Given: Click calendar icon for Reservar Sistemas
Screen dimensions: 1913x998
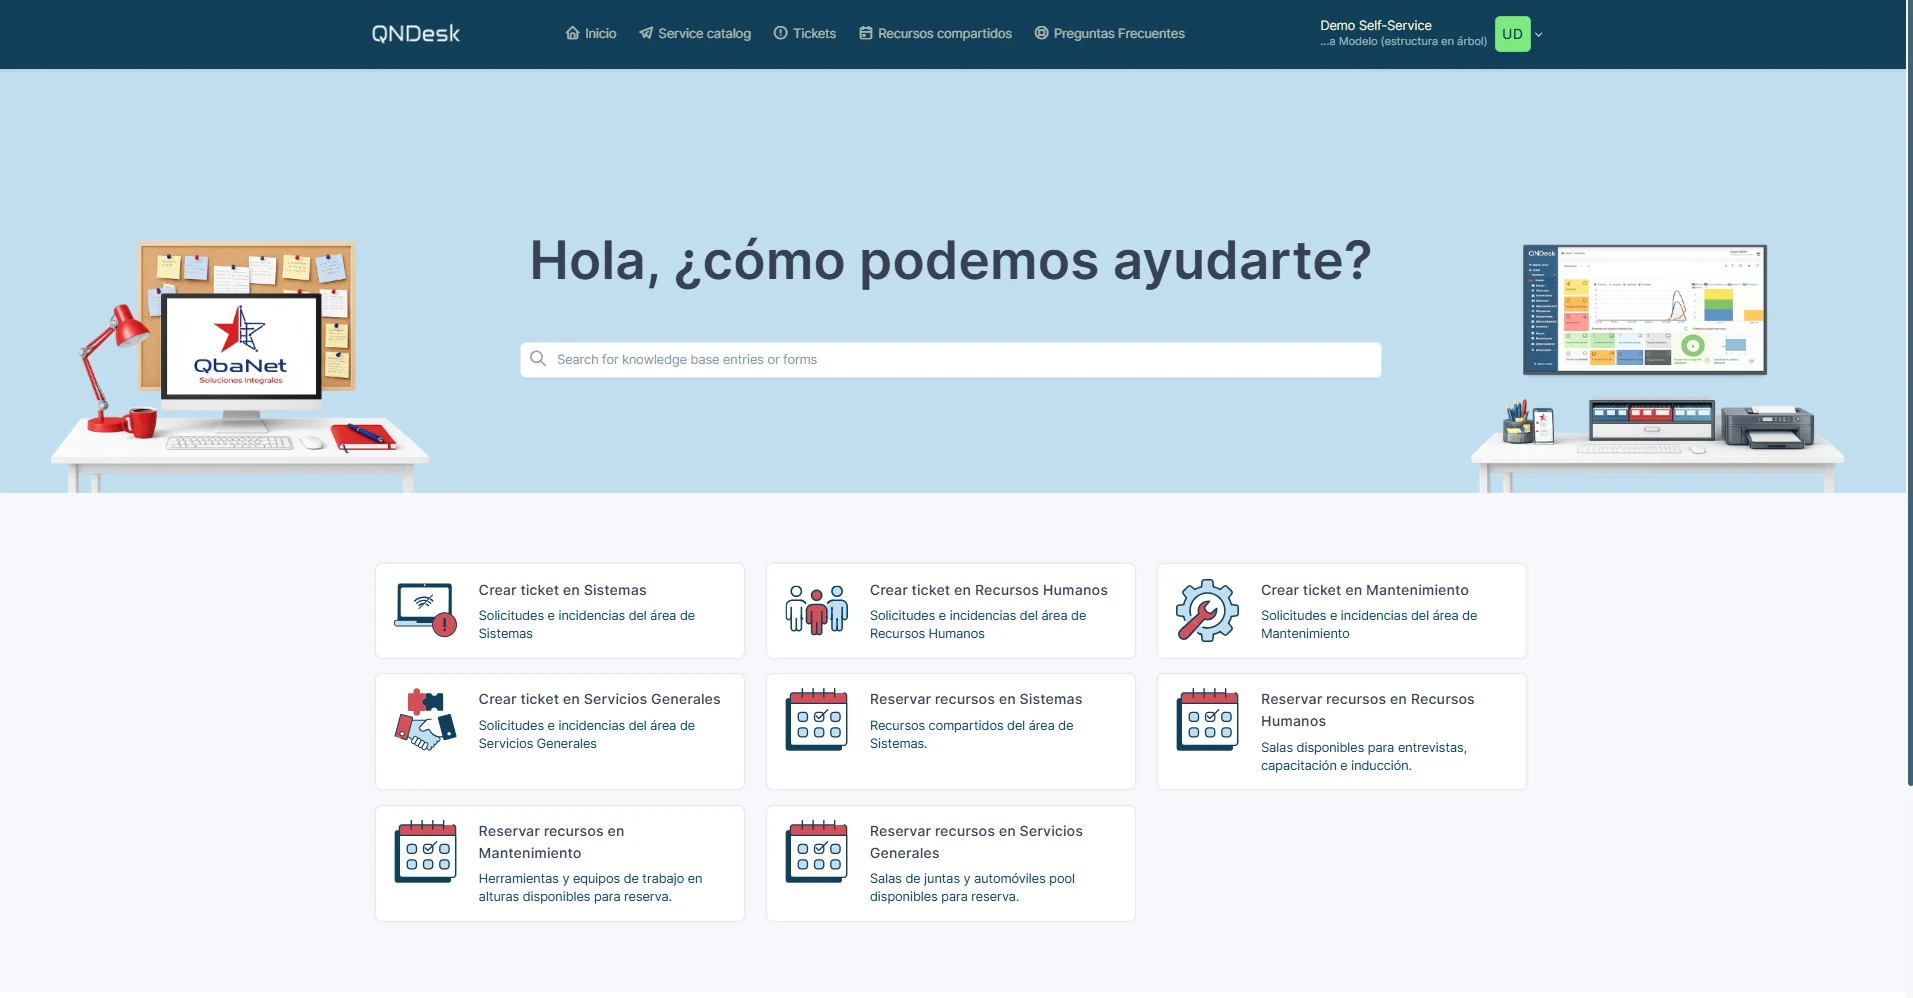Looking at the screenshot, I should 817,720.
